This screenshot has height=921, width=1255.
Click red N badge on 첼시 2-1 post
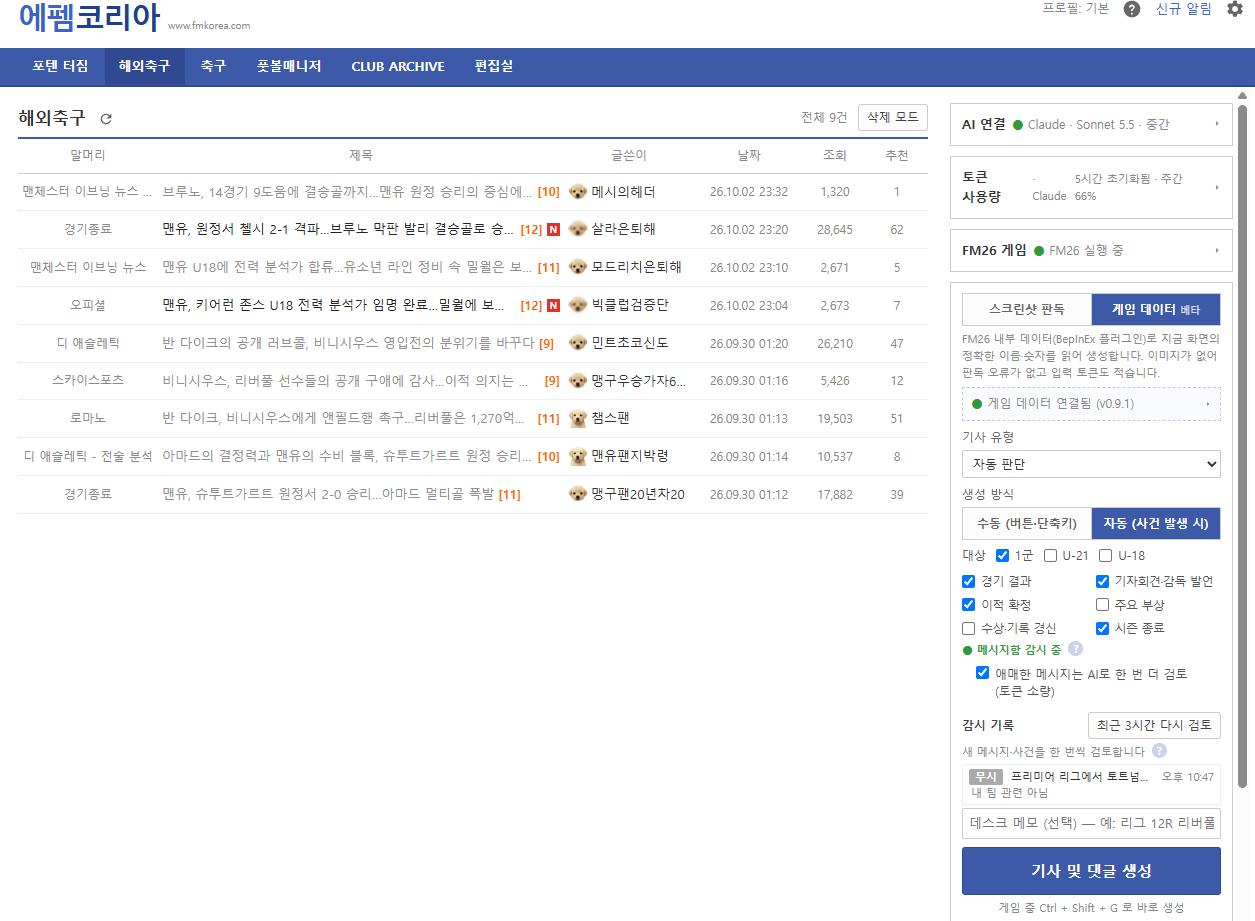(x=553, y=230)
